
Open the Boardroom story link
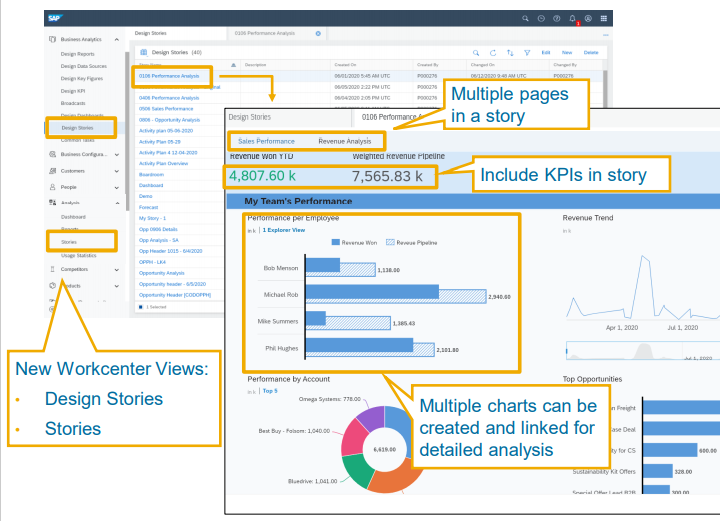[152, 175]
